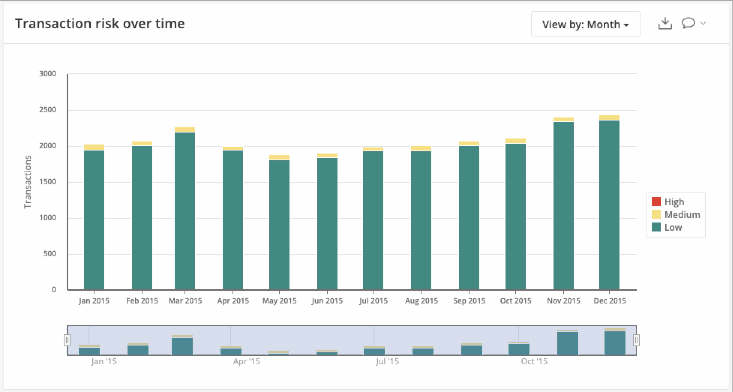Select the Aug 2015 bar
Image resolution: width=733 pixels, height=392 pixels.
click(x=421, y=218)
